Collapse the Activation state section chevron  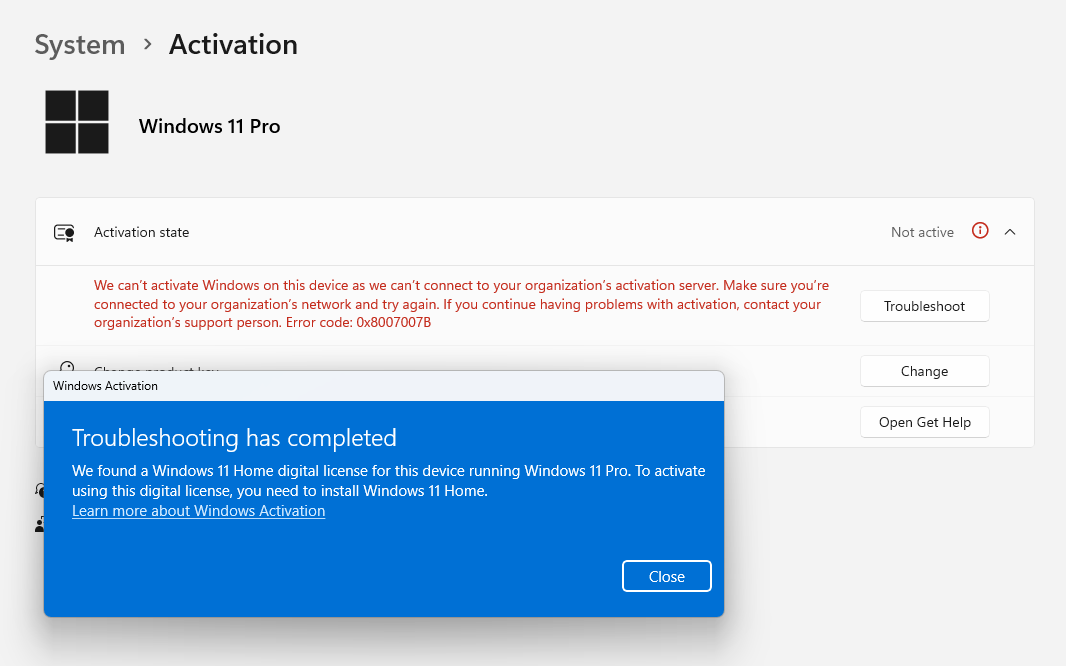[x=1010, y=232]
